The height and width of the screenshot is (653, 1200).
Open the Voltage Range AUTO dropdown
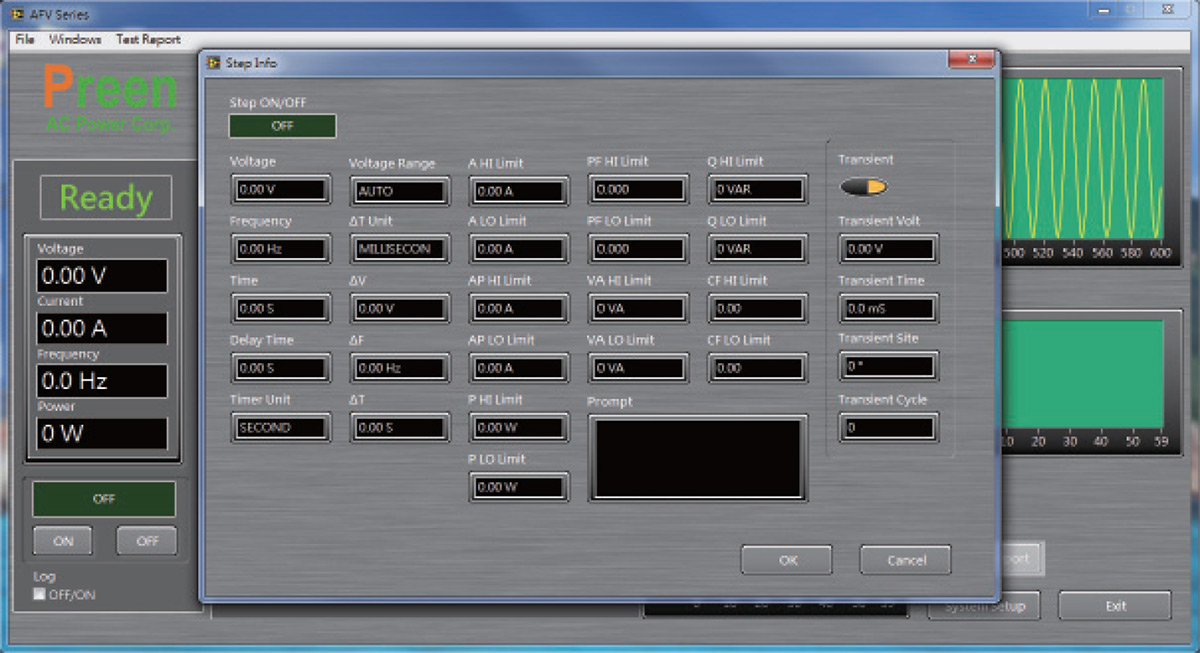point(399,190)
